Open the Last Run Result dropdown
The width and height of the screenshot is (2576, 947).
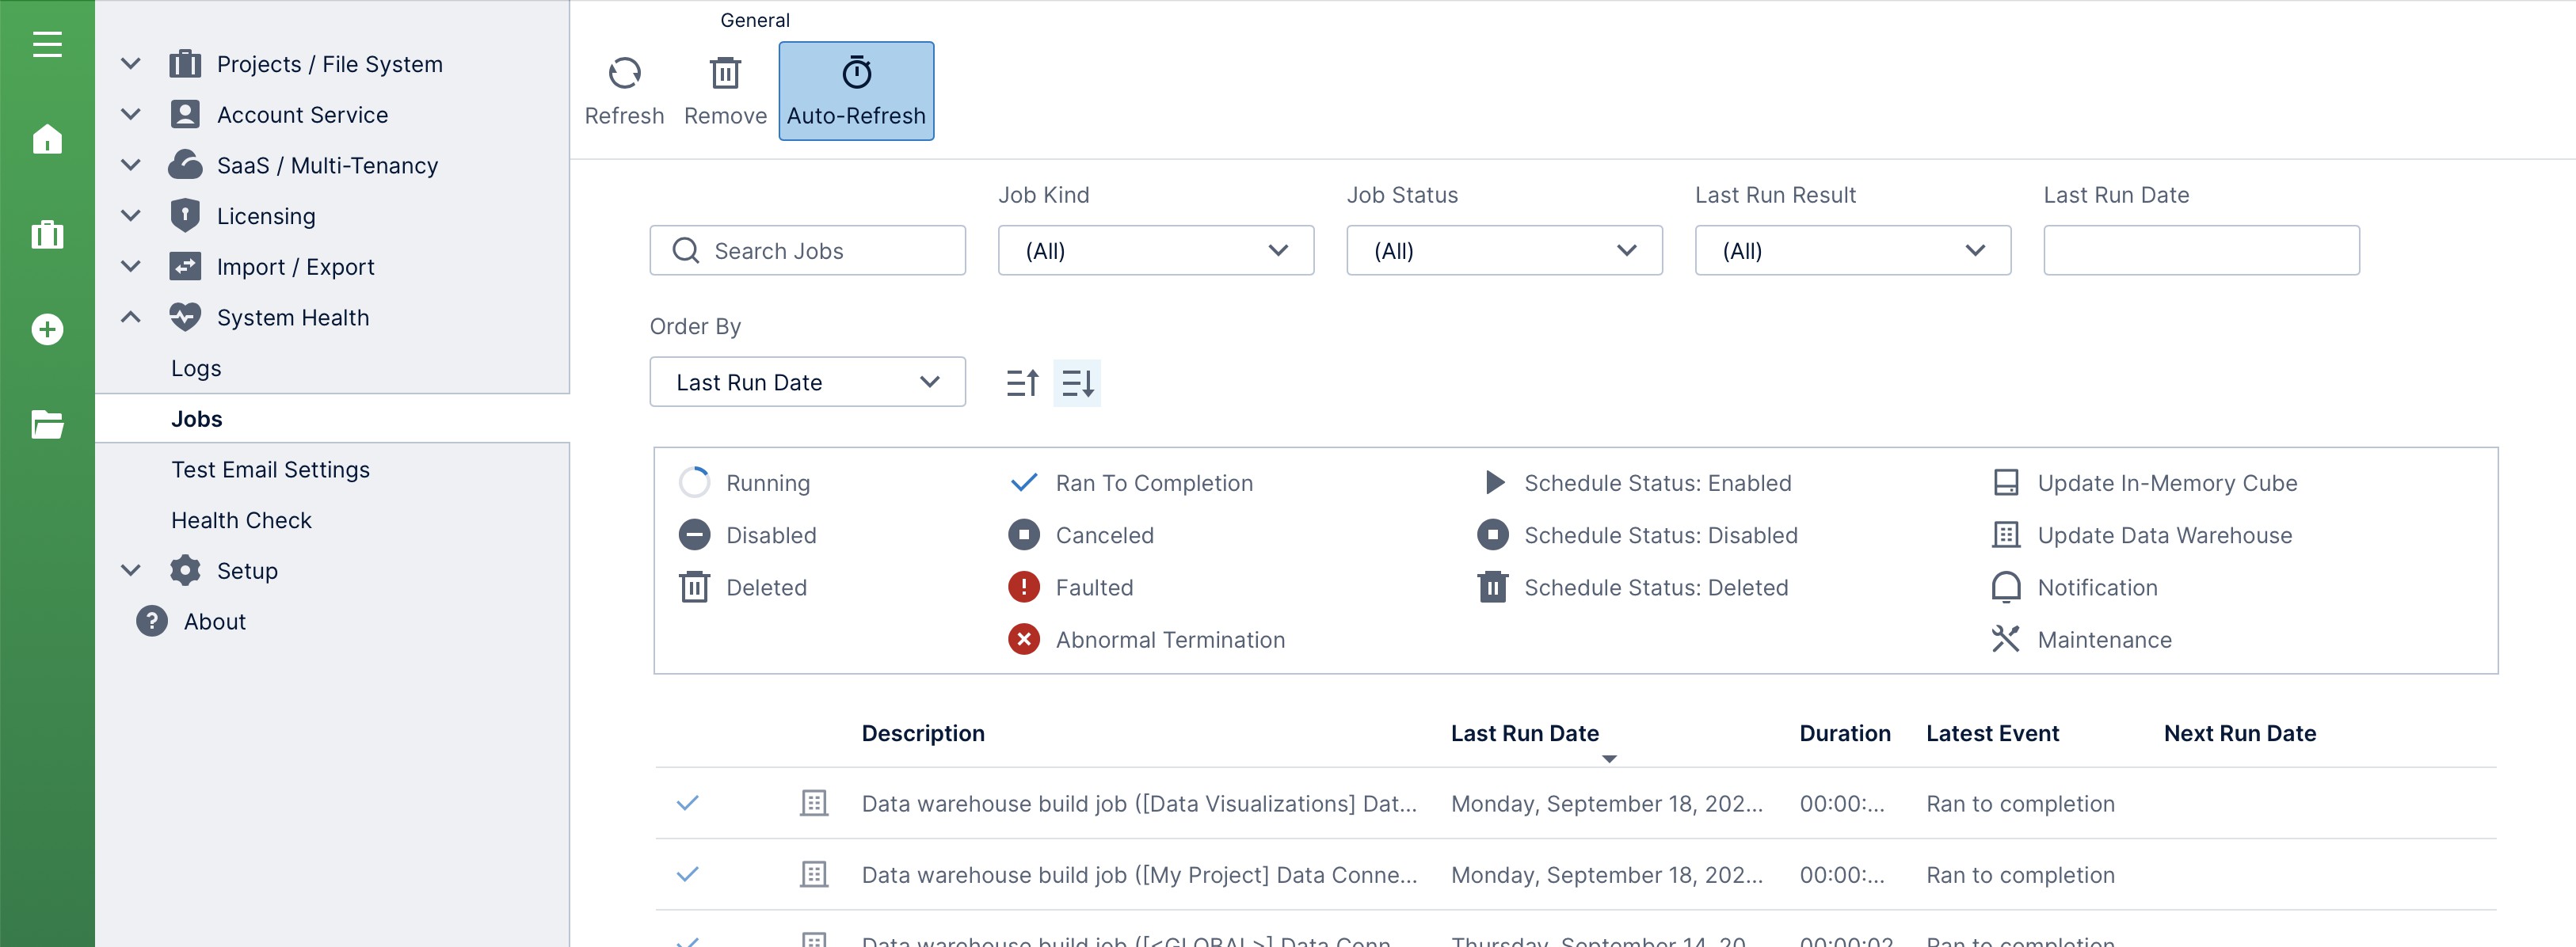tap(1851, 250)
